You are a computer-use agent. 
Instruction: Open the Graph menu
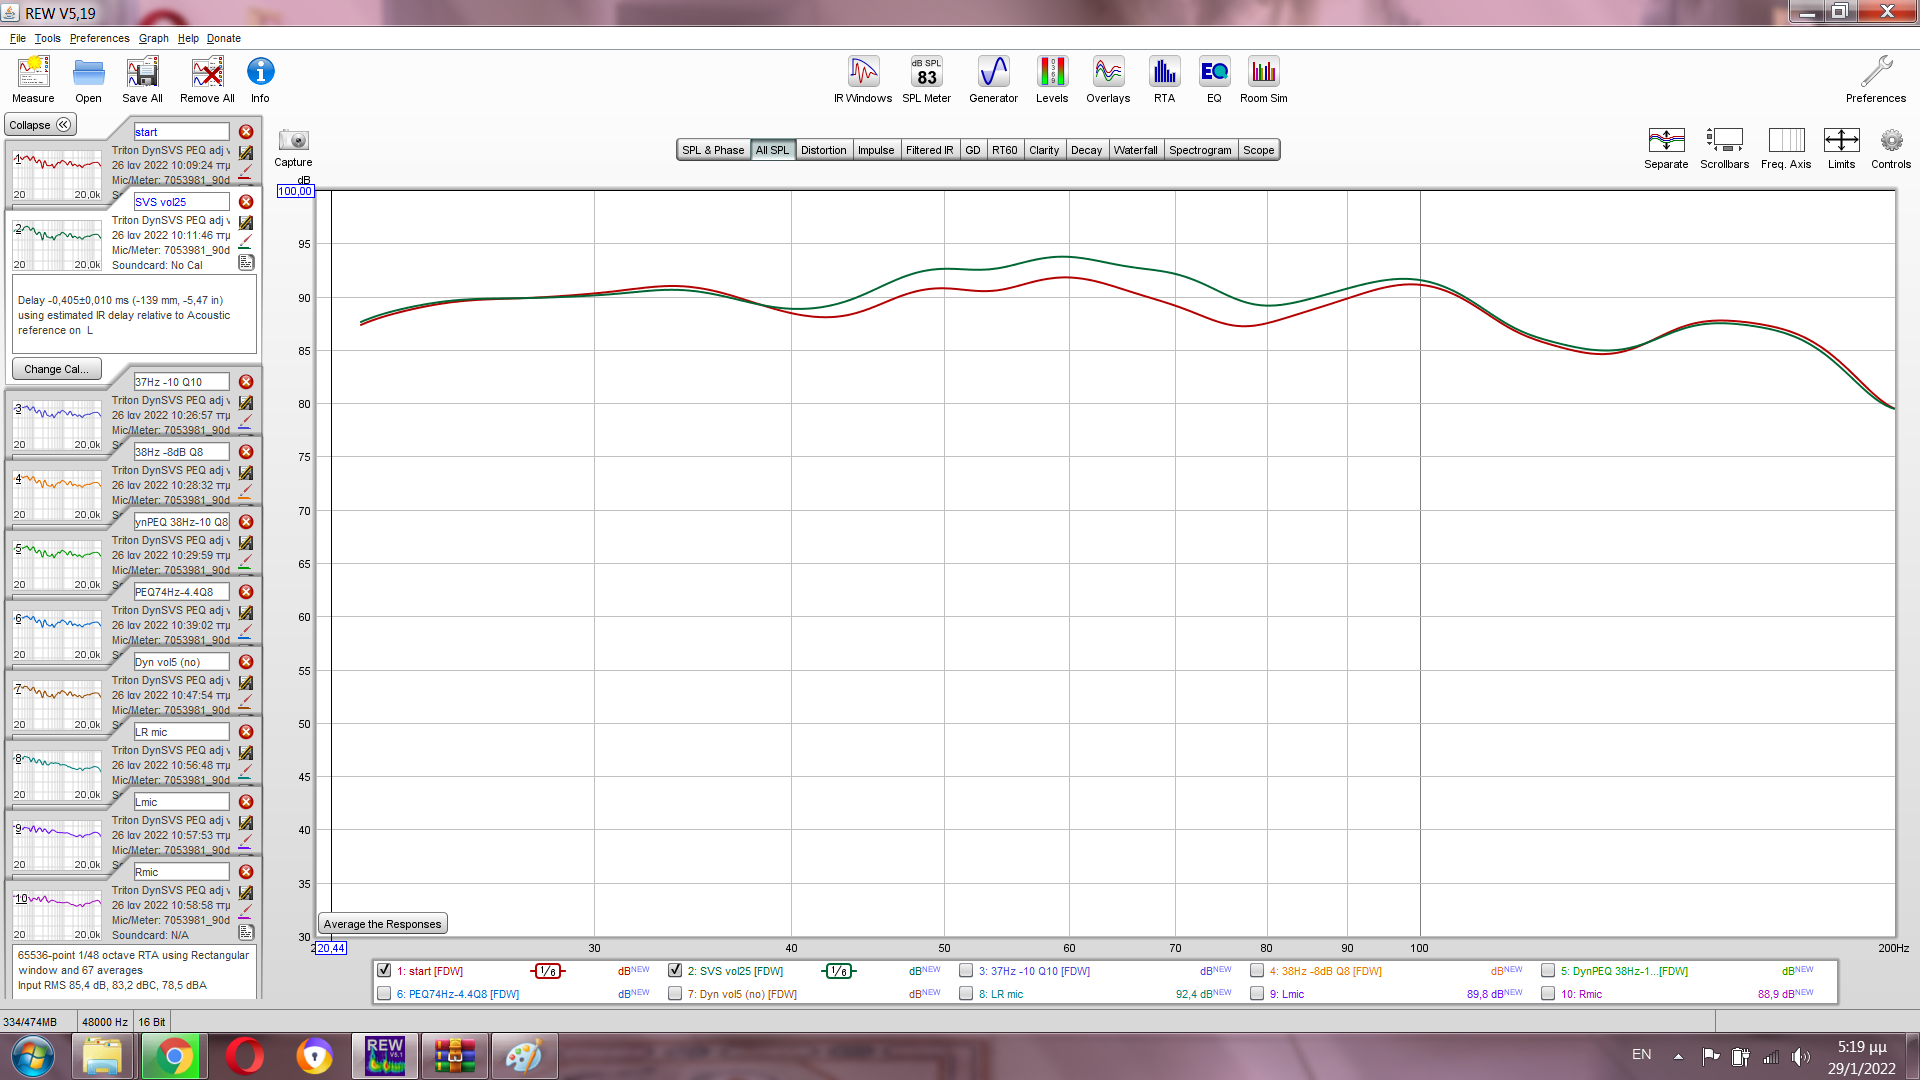pyautogui.click(x=153, y=38)
